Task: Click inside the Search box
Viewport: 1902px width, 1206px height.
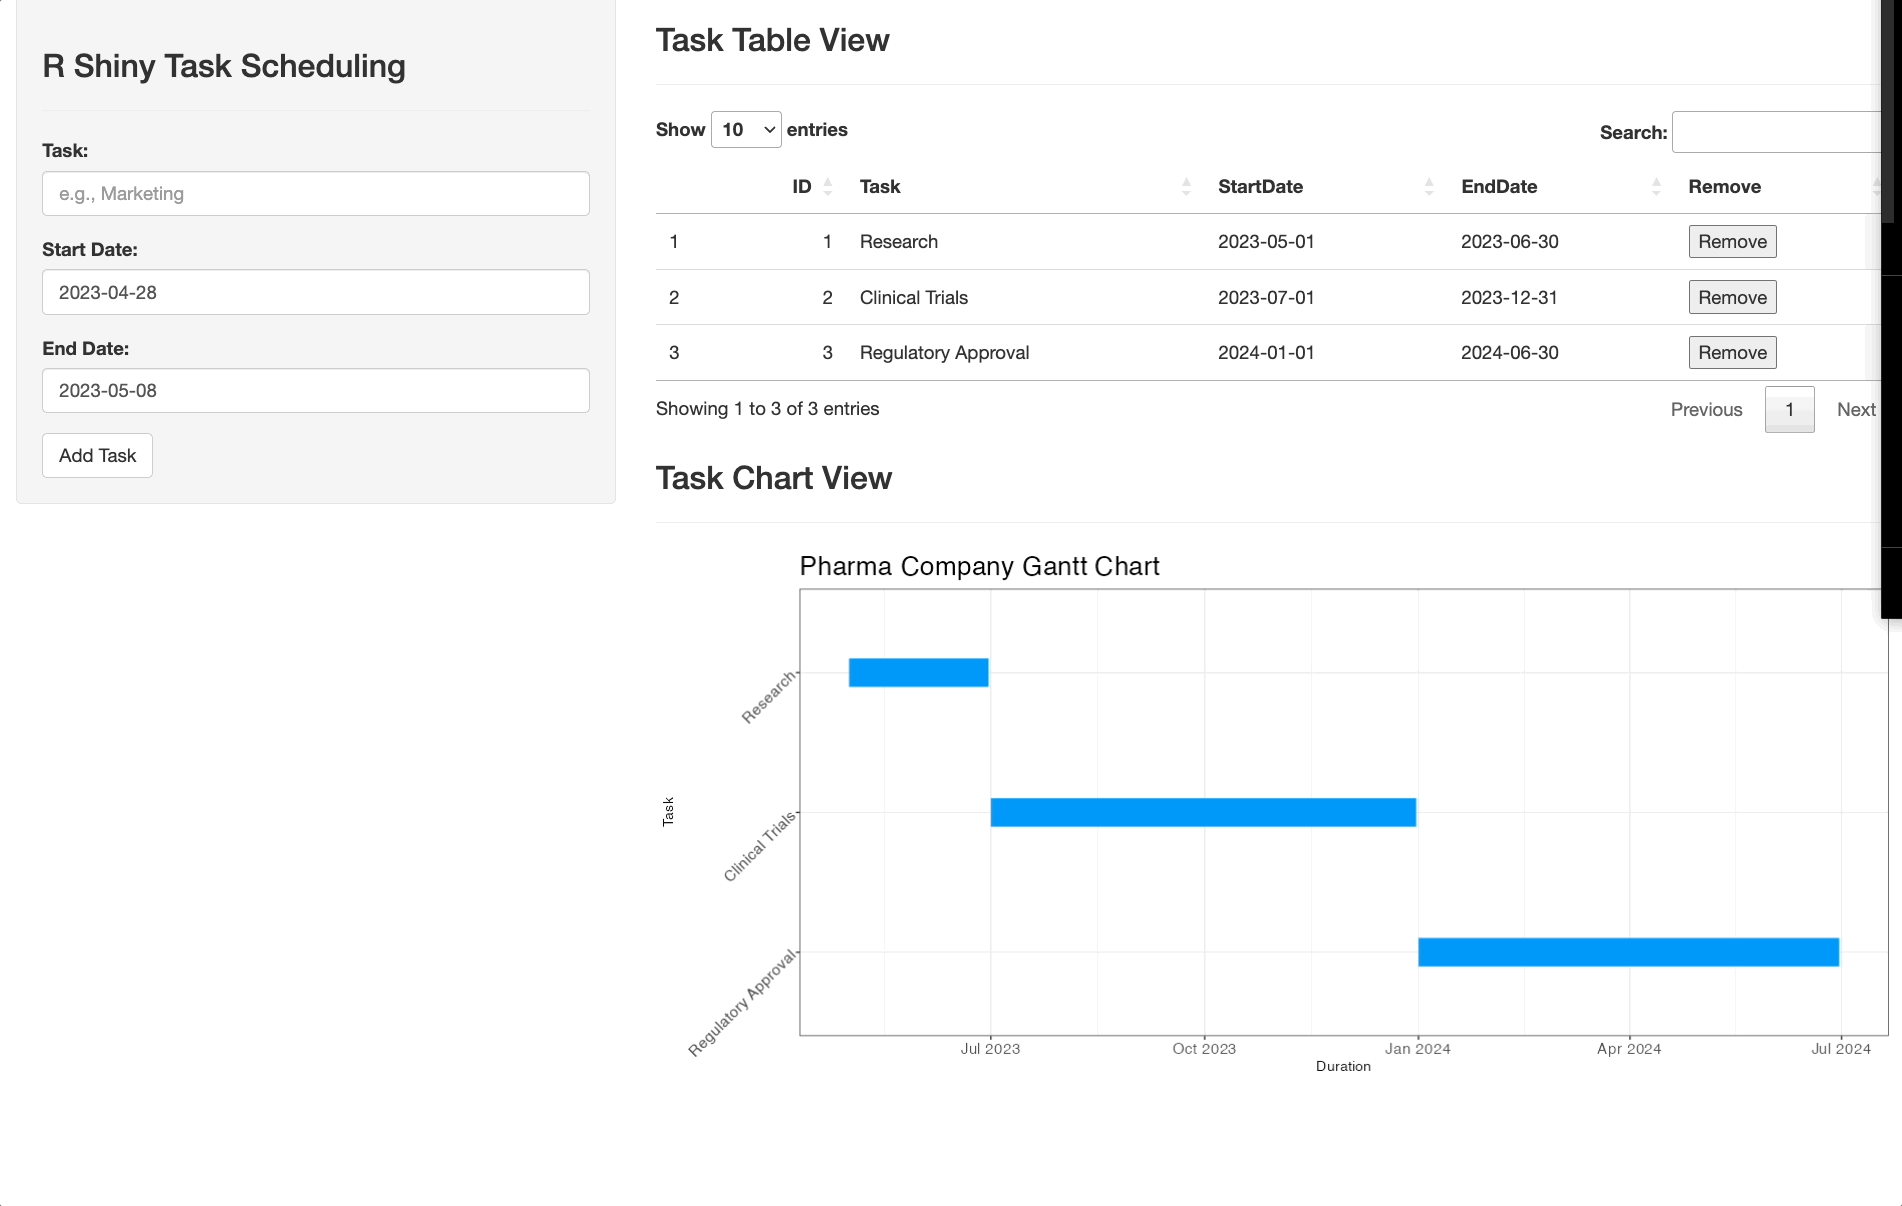Action: tap(1780, 131)
